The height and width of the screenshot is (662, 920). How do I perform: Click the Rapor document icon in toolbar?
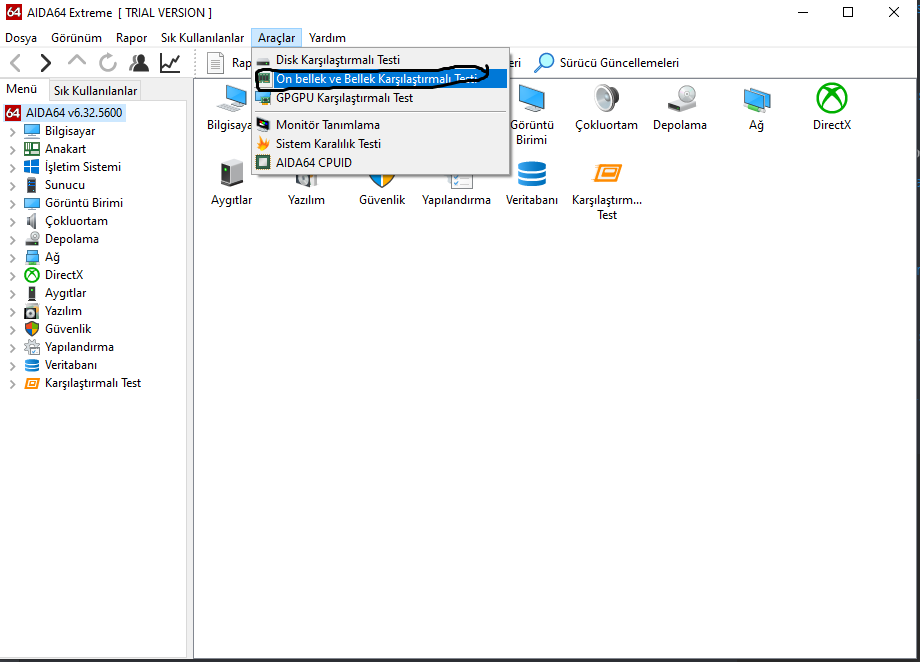pos(215,63)
